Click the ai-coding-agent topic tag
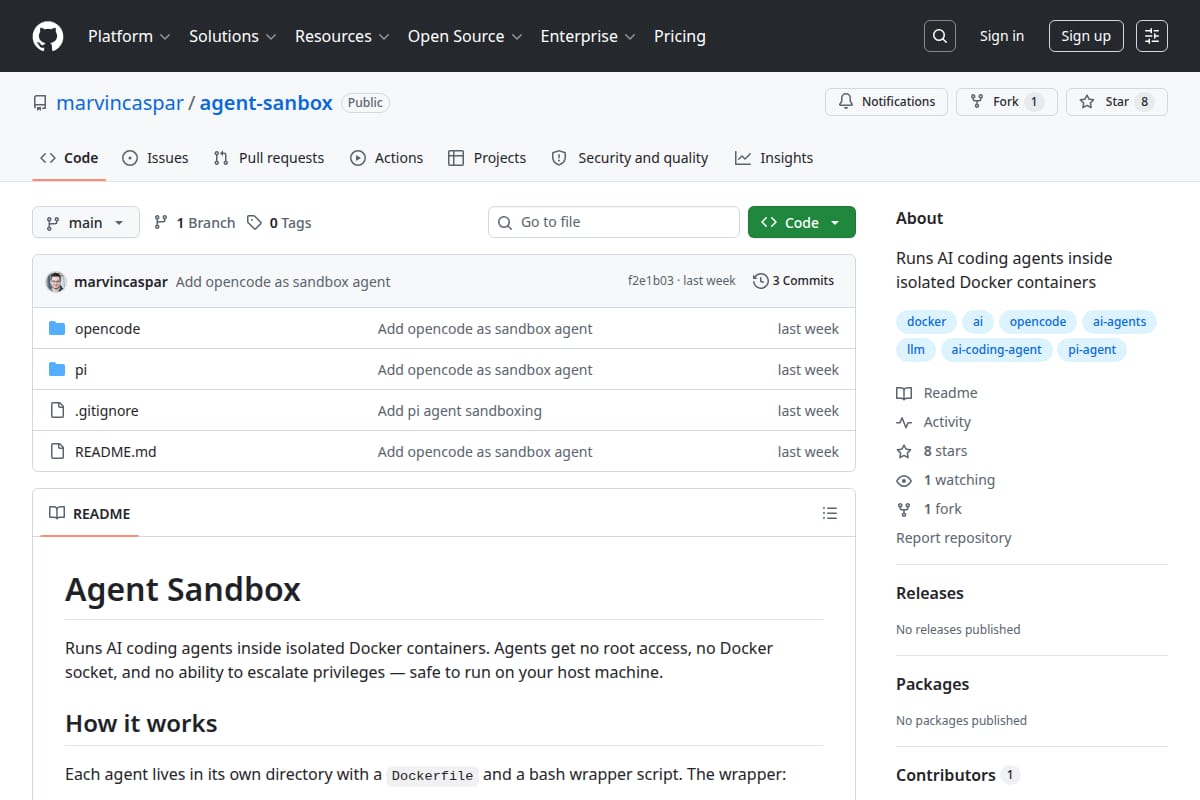This screenshot has height=800, width=1200. 997,350
